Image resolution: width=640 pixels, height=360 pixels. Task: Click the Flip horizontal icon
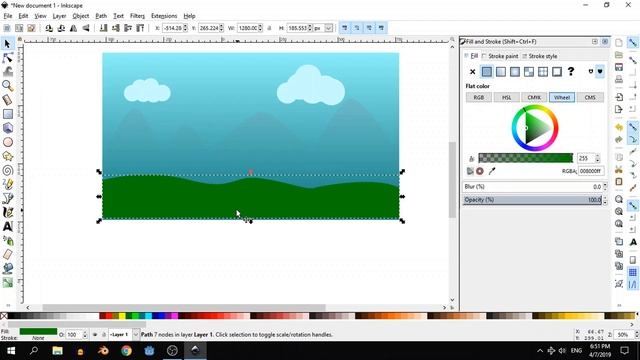(x=73, y=28)
